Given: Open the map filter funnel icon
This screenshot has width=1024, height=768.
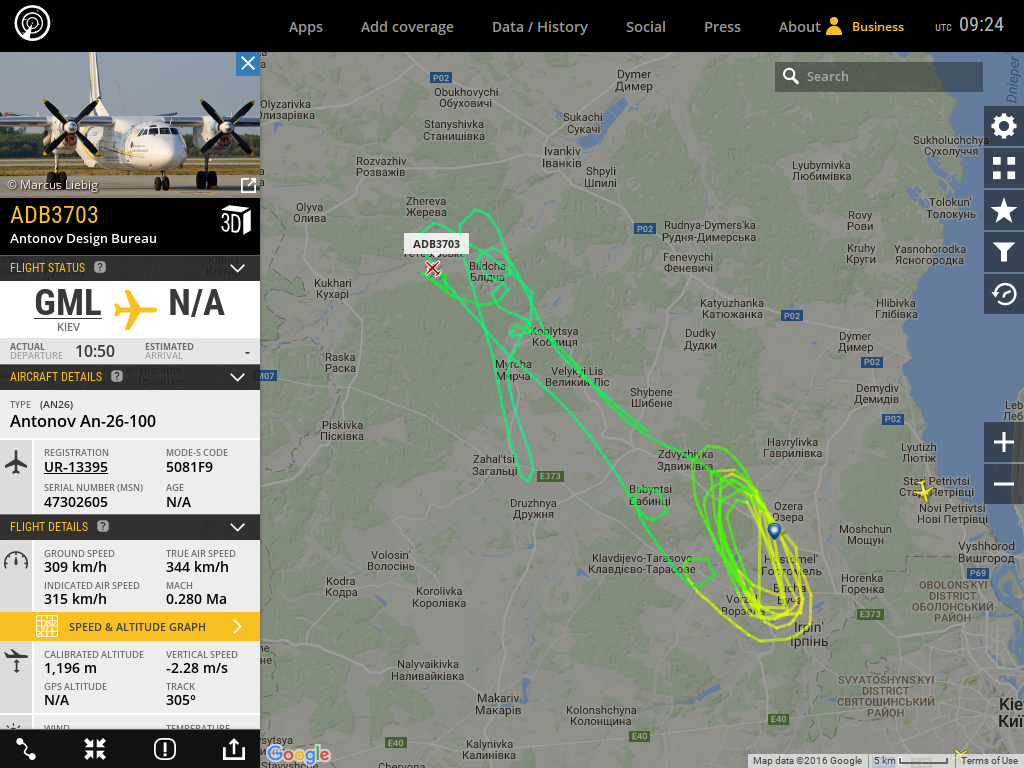Looking at the screenshot, I should tap(1004, 252).
